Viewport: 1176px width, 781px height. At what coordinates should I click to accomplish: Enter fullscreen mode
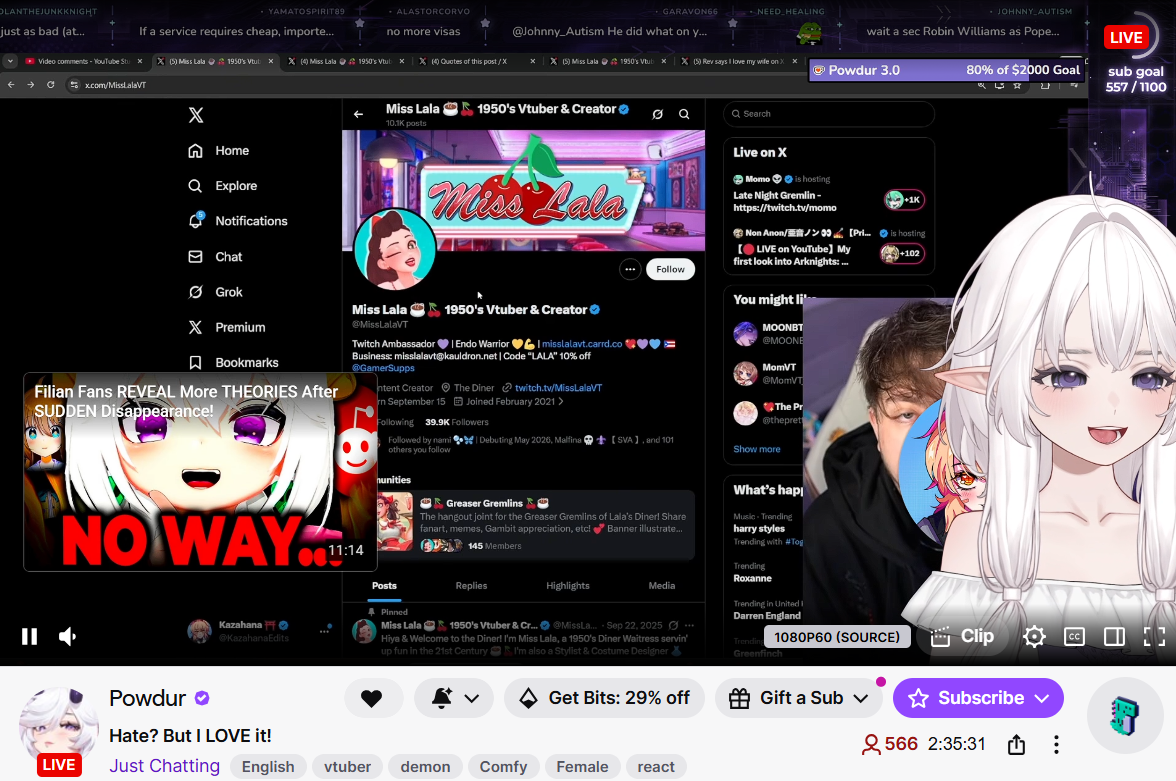coord(1154,637)
